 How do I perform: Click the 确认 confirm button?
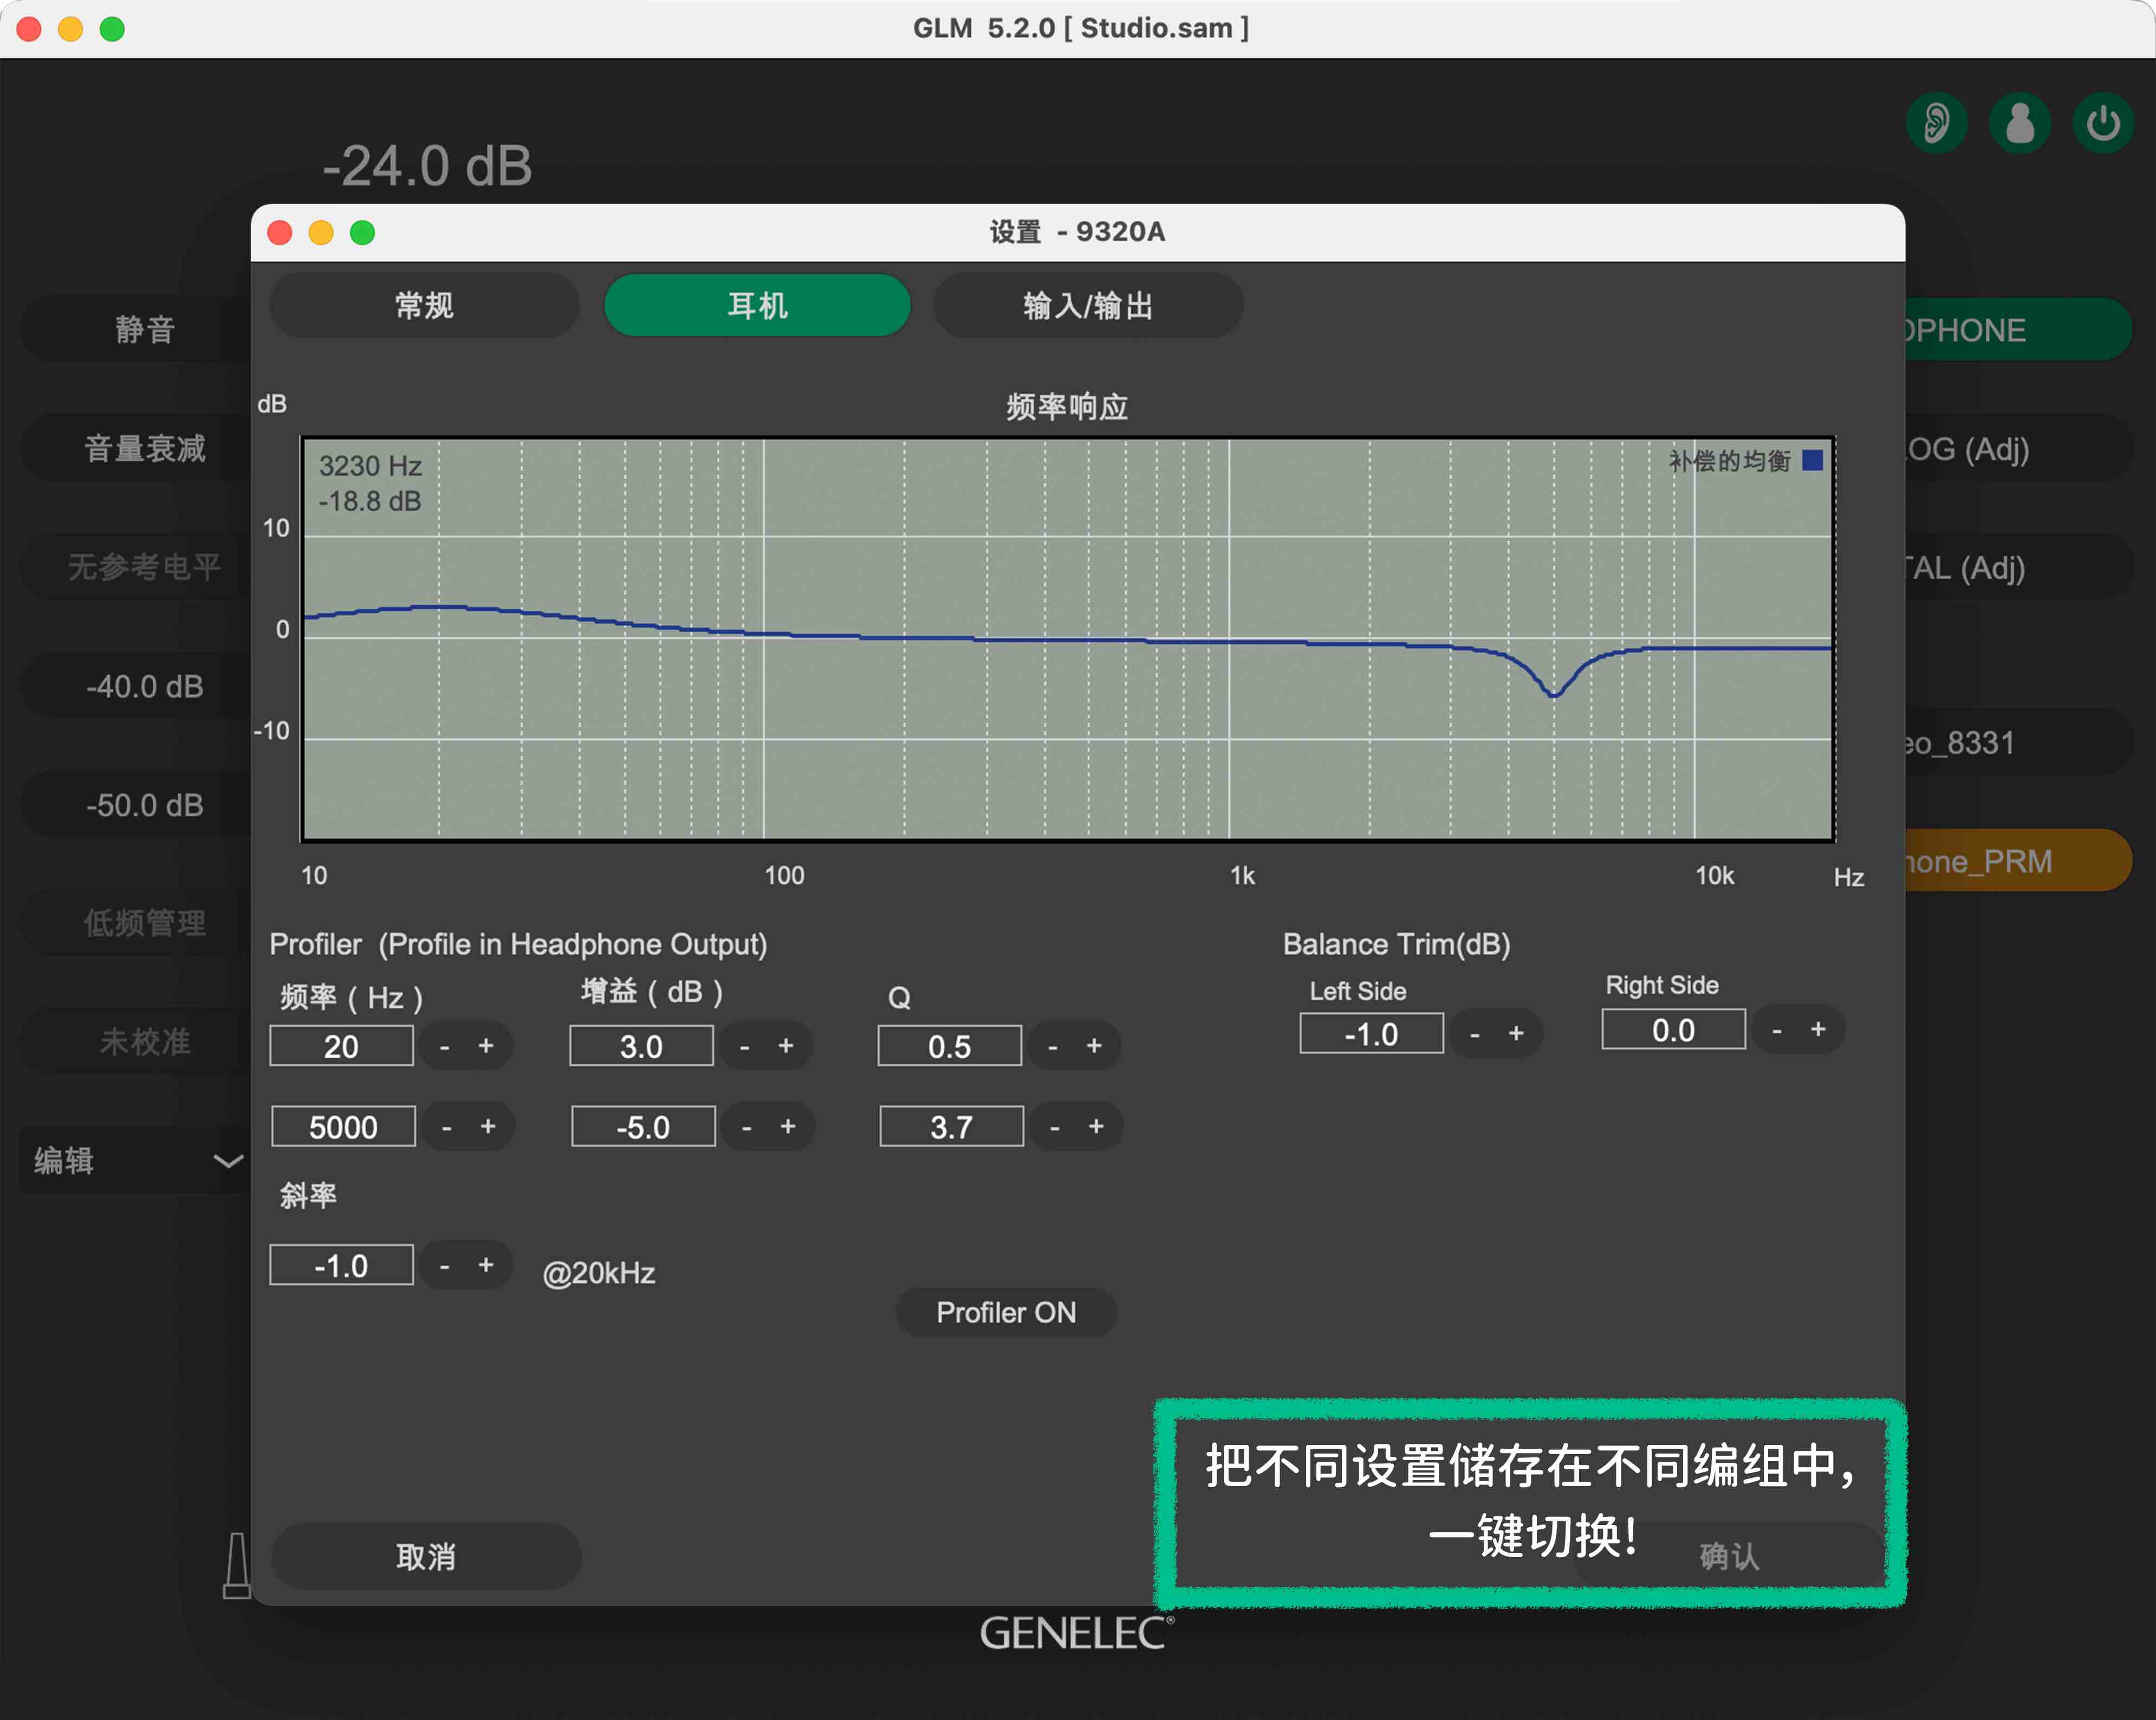tap(1729, 1556)
